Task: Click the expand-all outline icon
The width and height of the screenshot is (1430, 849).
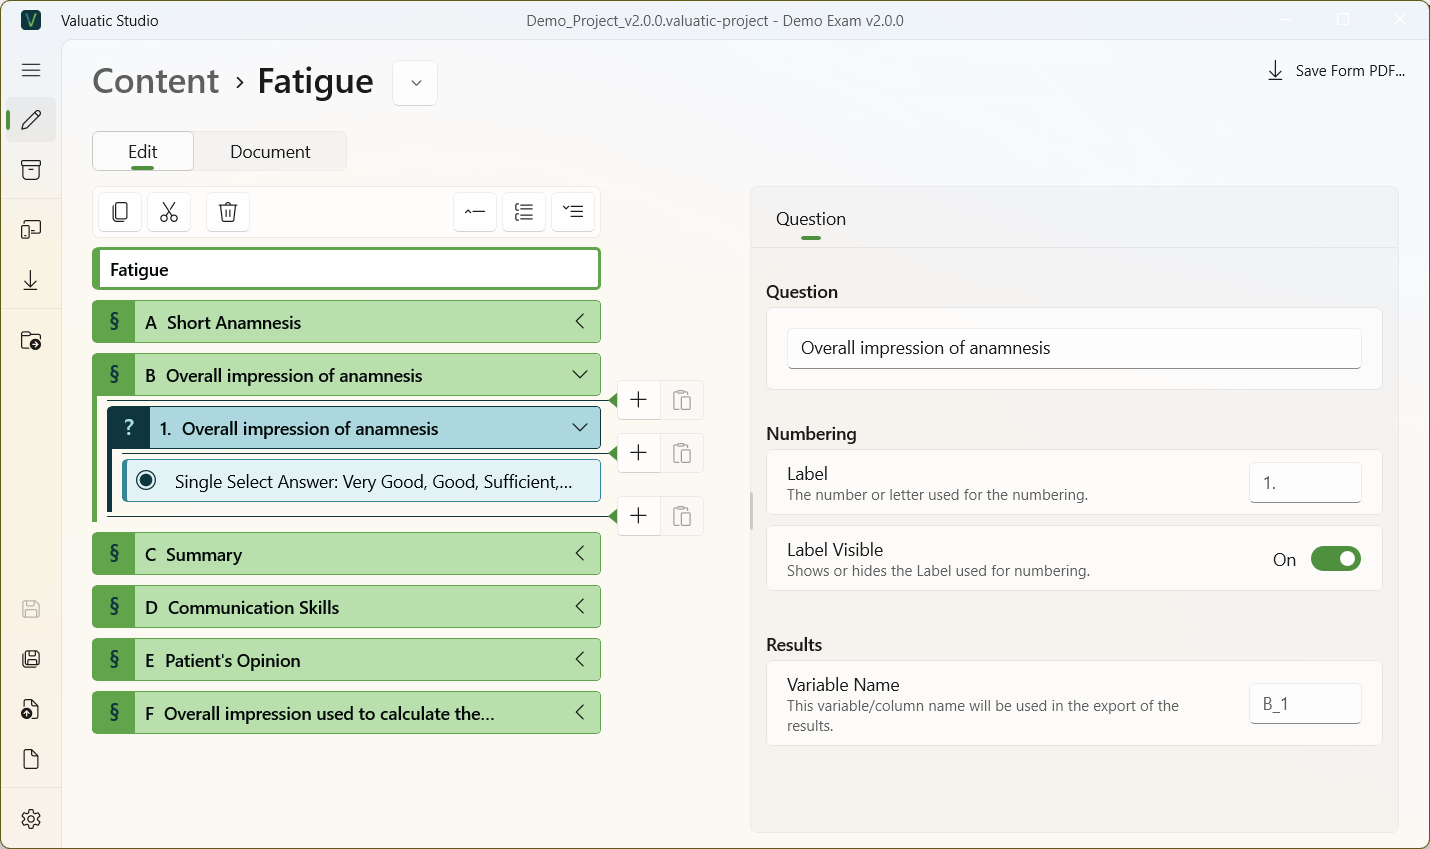Action: (573, 212)
